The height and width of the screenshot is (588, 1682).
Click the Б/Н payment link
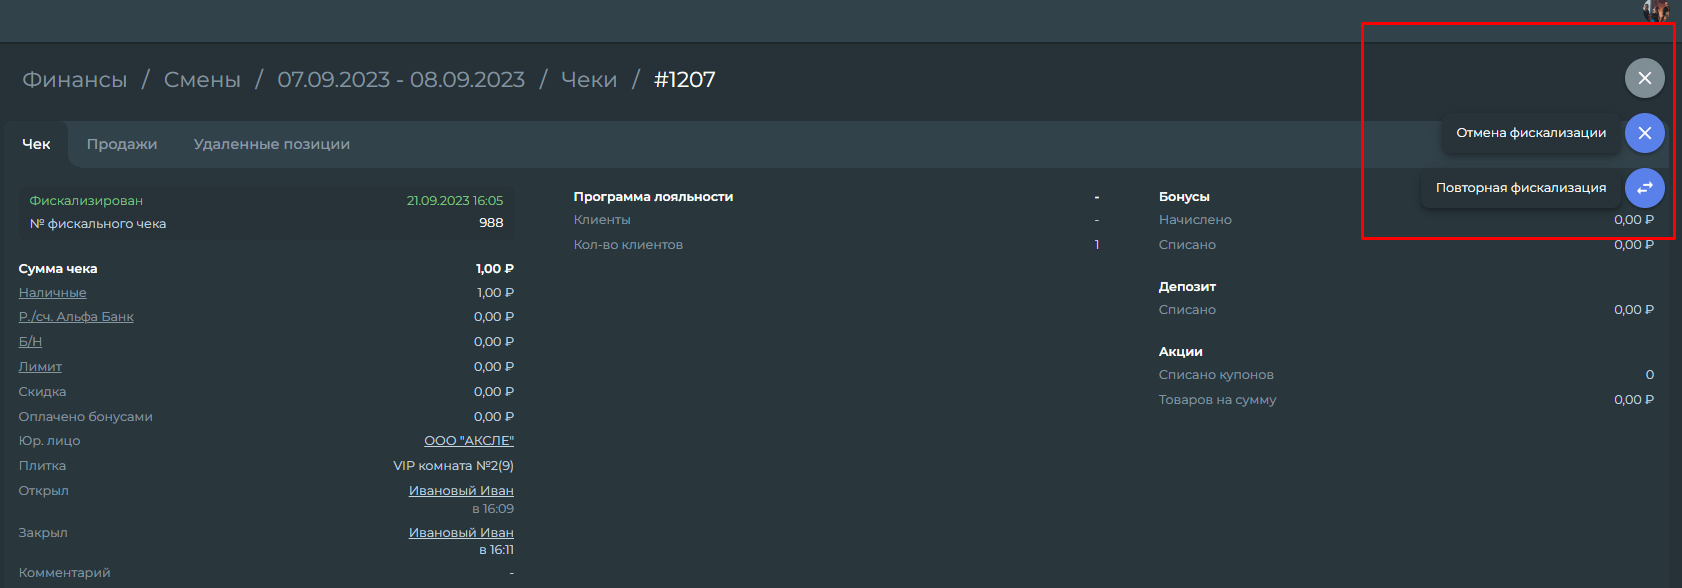pos(30,342)
